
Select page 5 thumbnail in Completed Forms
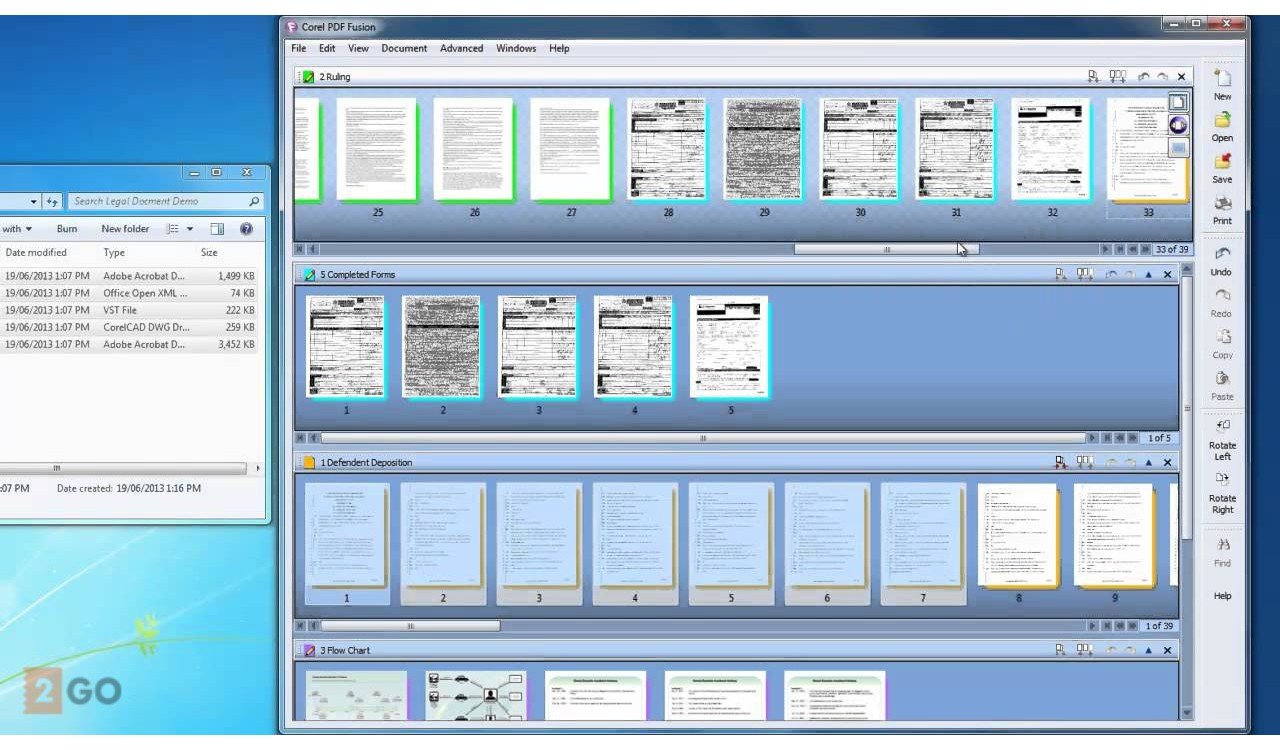click(729, 346)
